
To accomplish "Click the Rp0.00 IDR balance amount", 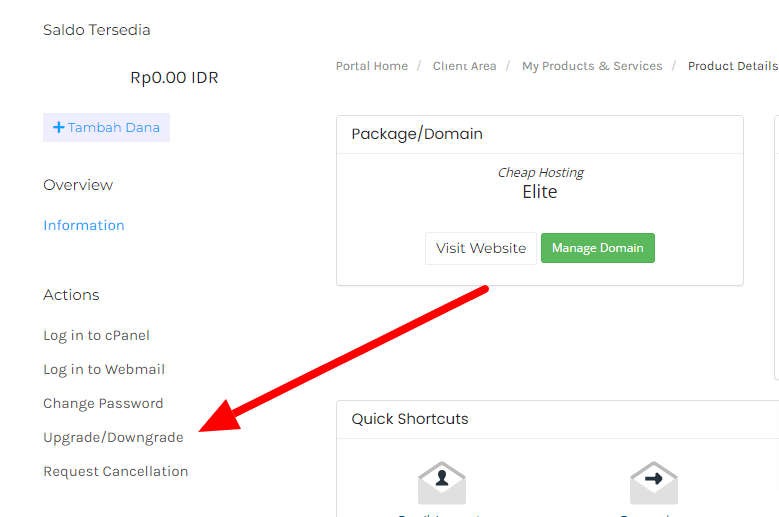I will [174, 78].
